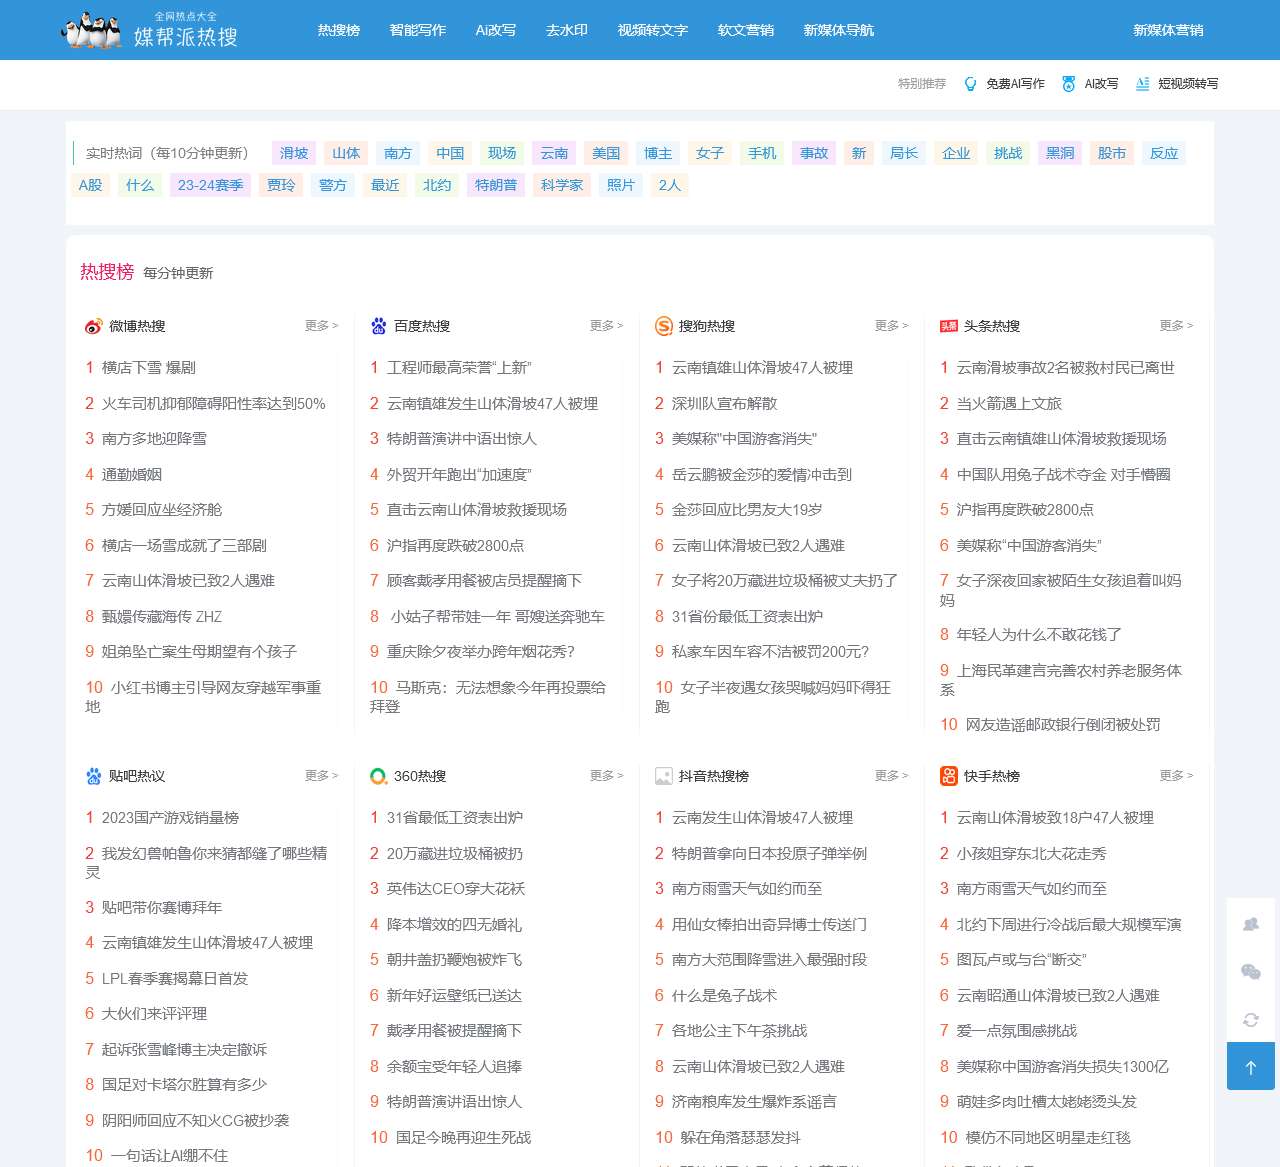Image resolution: width=1280 pixels, height=1167 pixels.
Task: Click the Kuaishou icon beside 快手热榜
Action: pos(948,776)
